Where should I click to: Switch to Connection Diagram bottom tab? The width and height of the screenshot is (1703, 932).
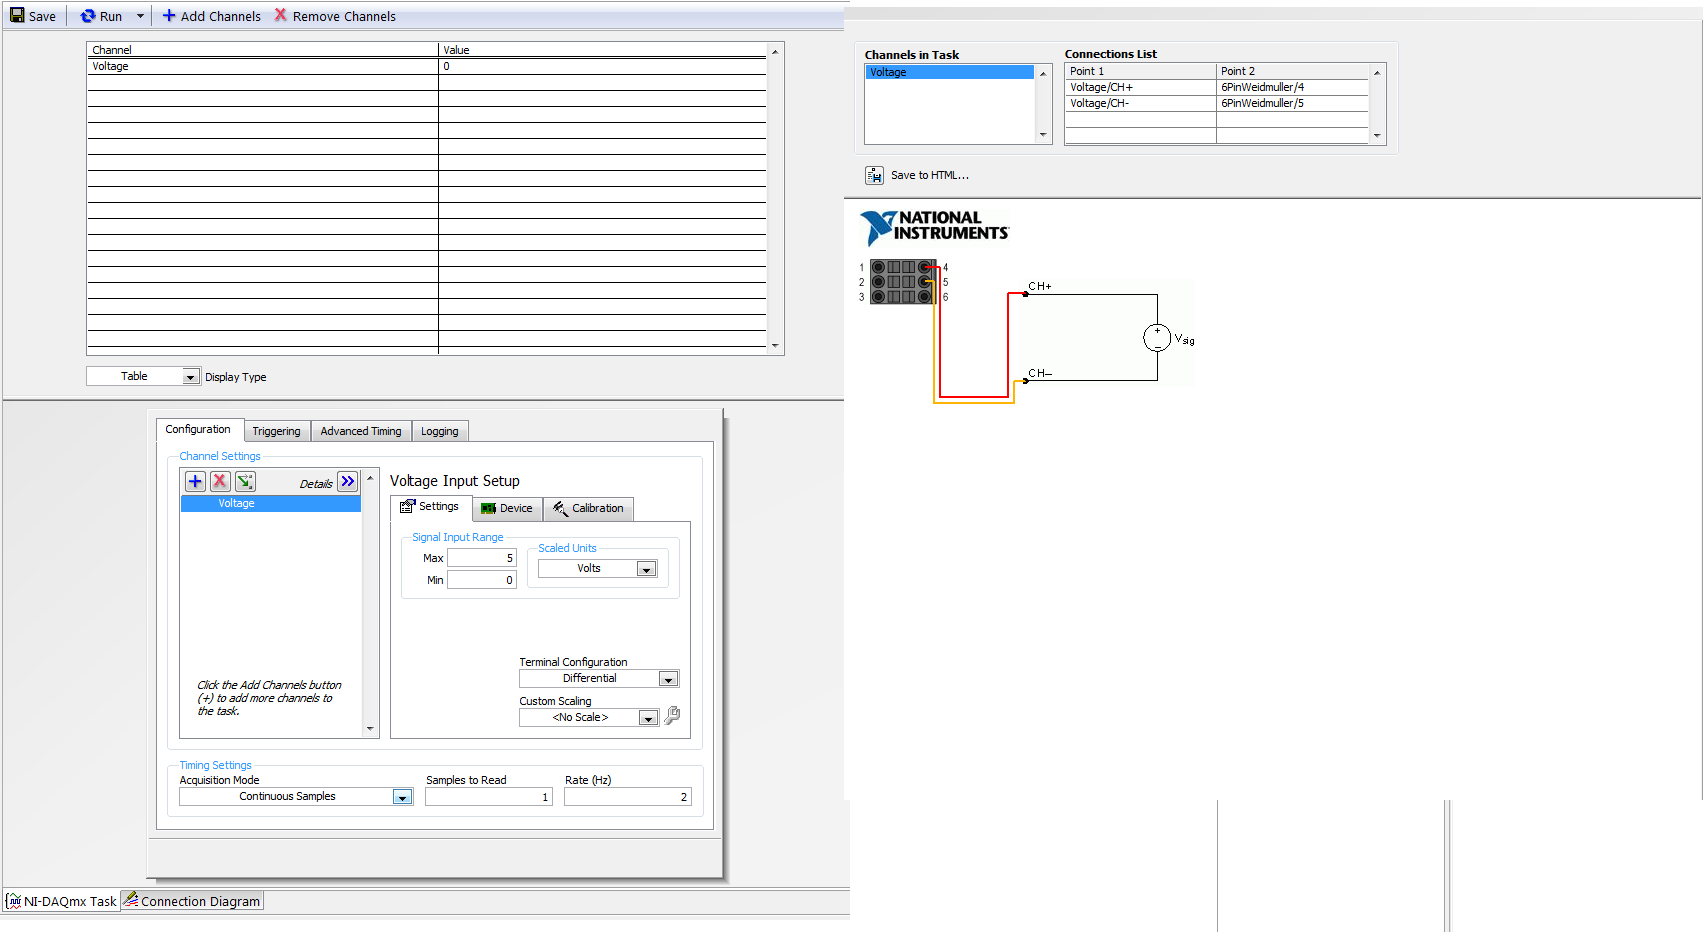[192, 901]
